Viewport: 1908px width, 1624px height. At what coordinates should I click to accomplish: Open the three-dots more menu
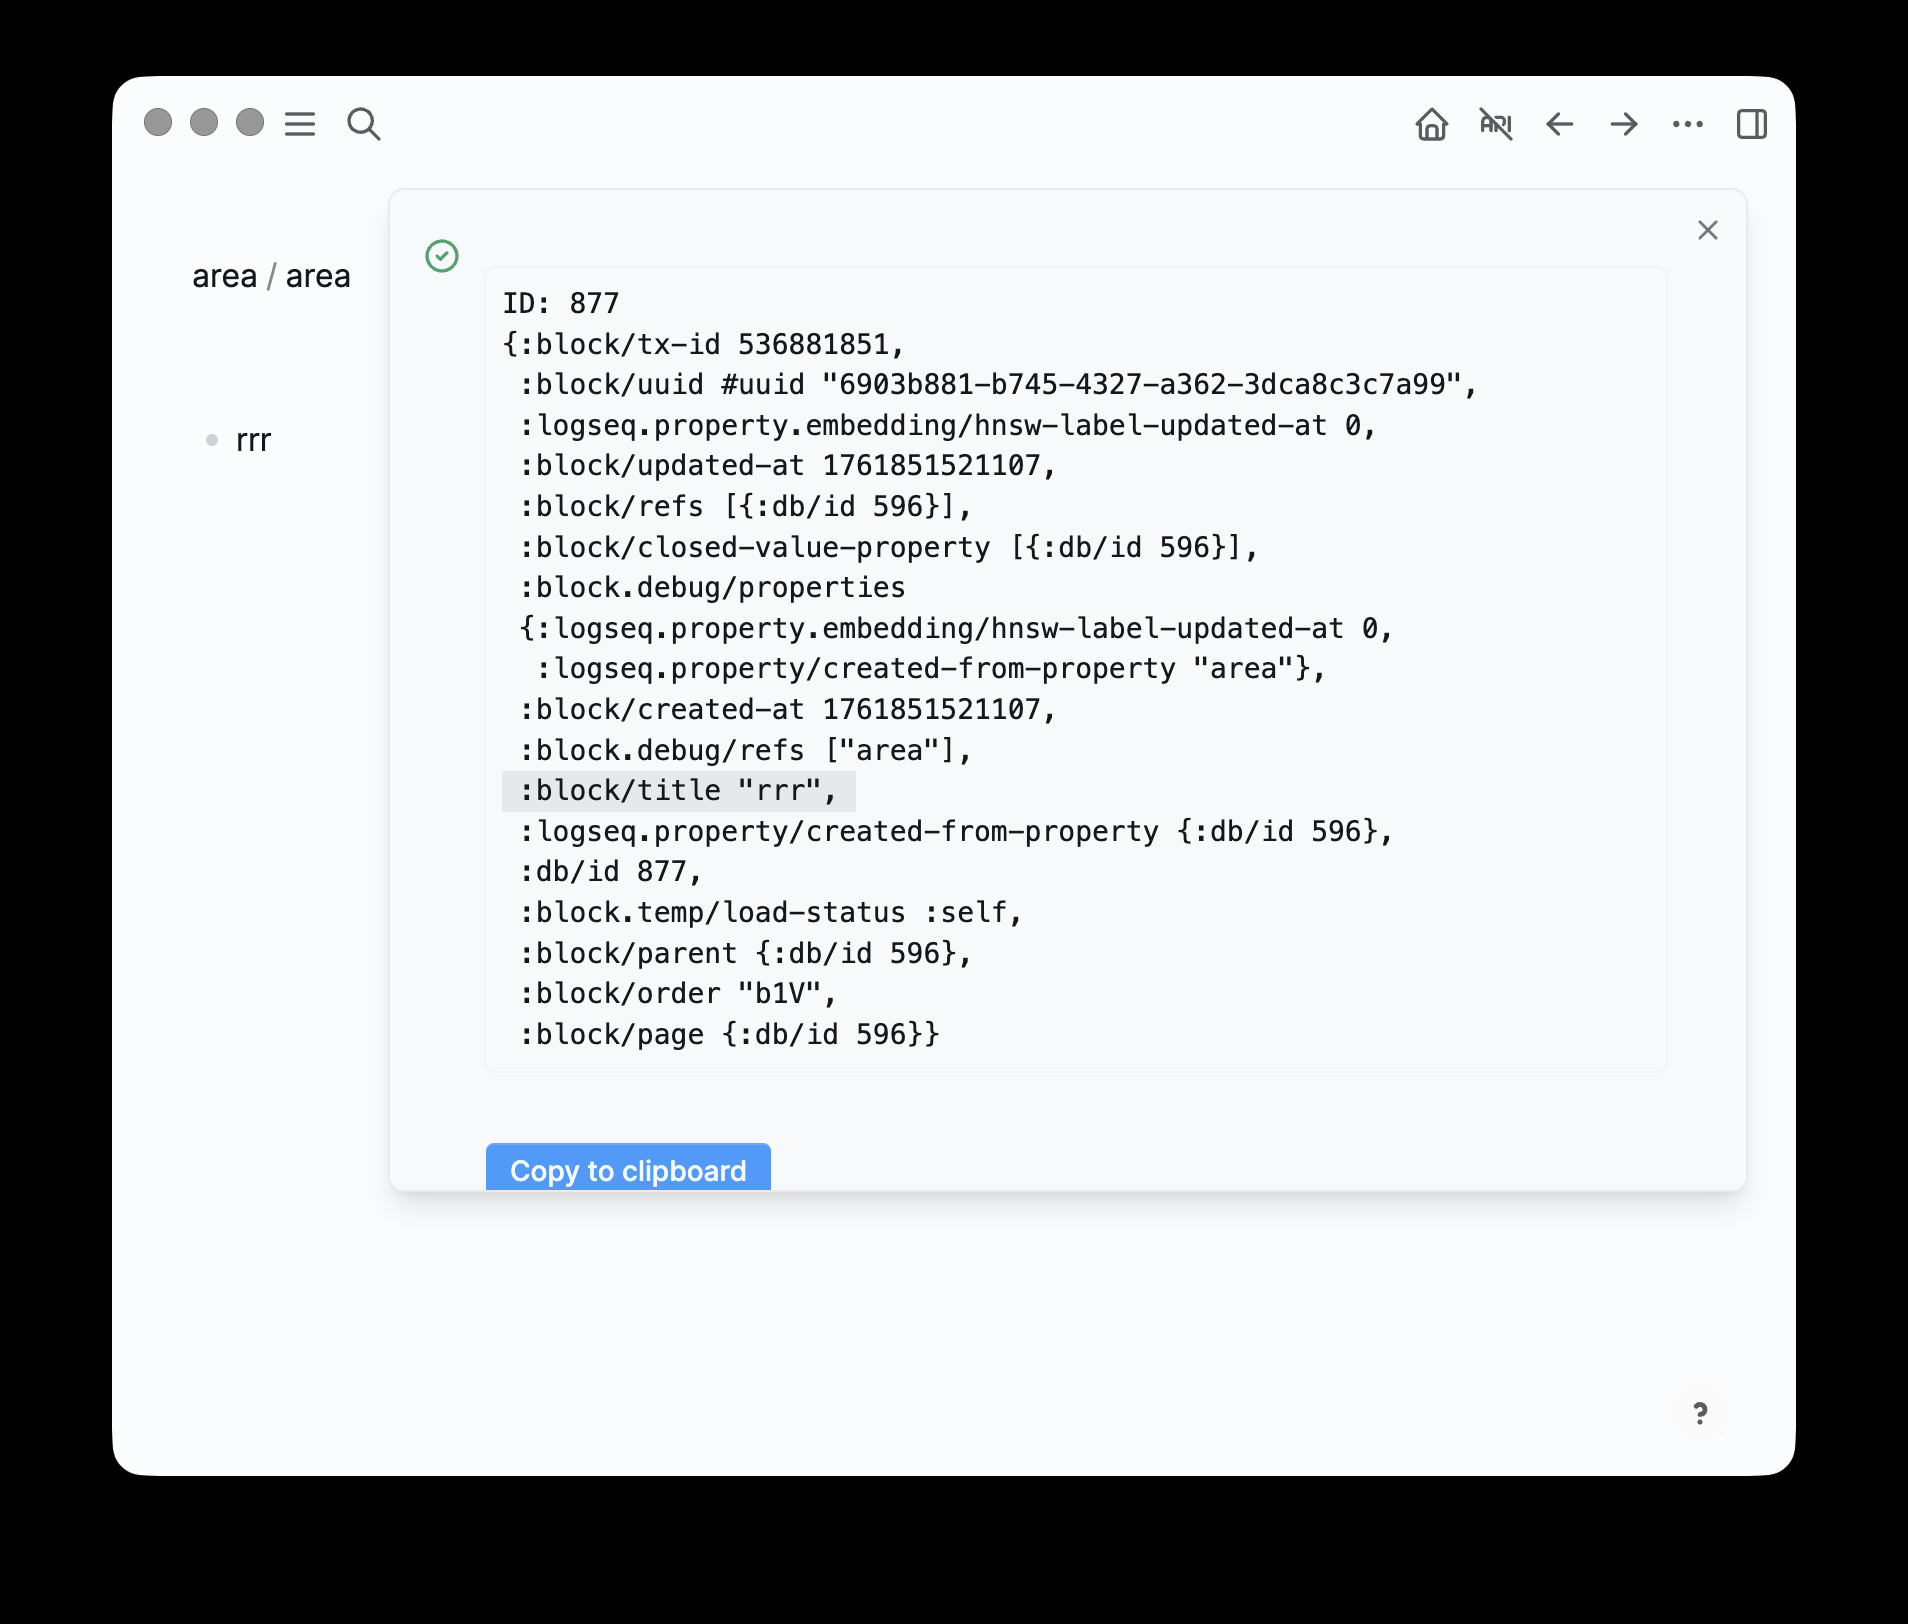click(1687, 124)
